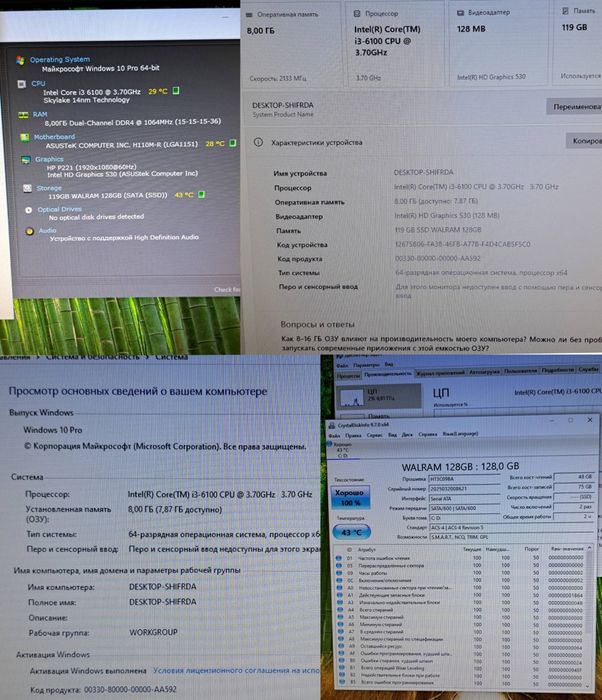Switch to Подробности tab in Task Manager

click(557, 370)
